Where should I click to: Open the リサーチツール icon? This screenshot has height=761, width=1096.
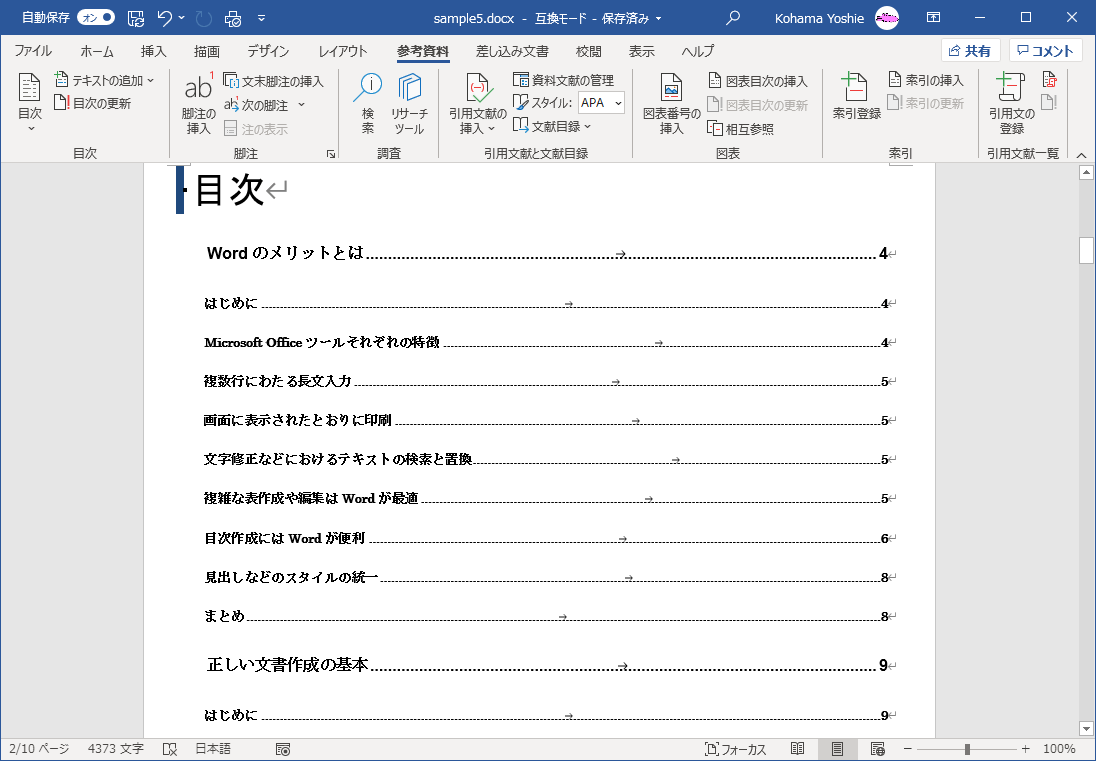[409, 103]
